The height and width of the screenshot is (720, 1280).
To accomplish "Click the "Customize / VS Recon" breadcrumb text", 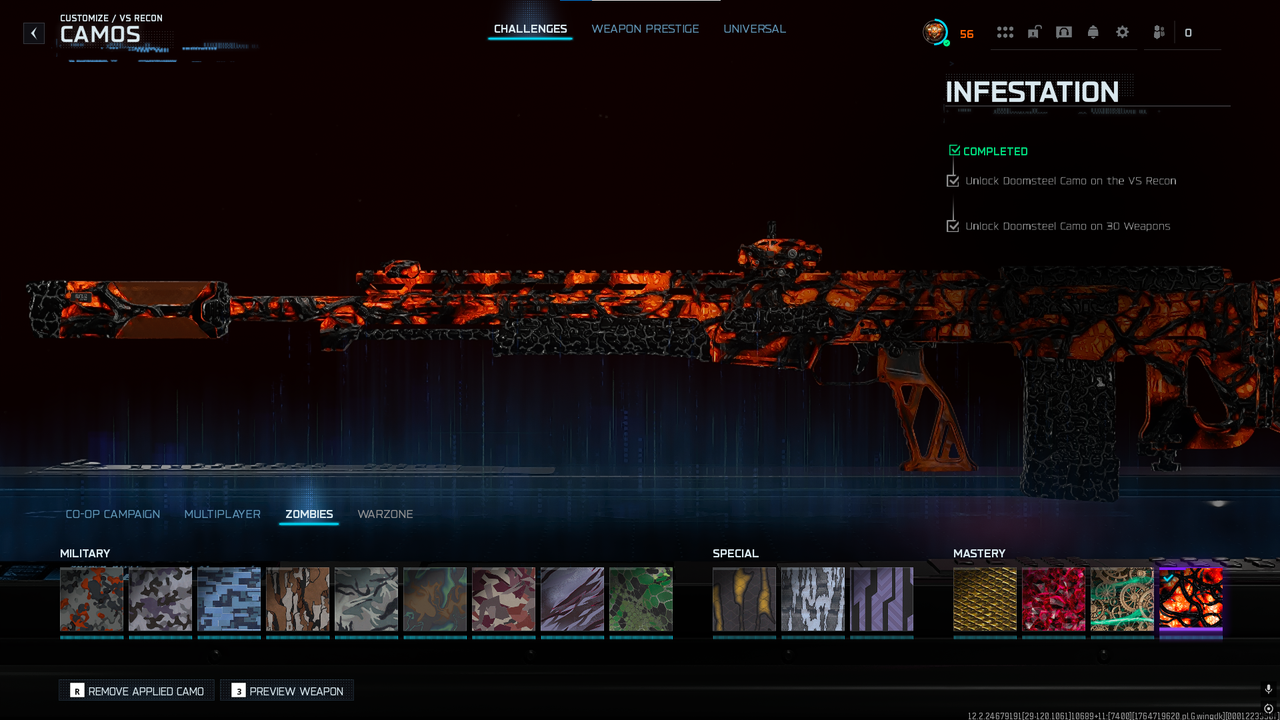I will [111, 18].
